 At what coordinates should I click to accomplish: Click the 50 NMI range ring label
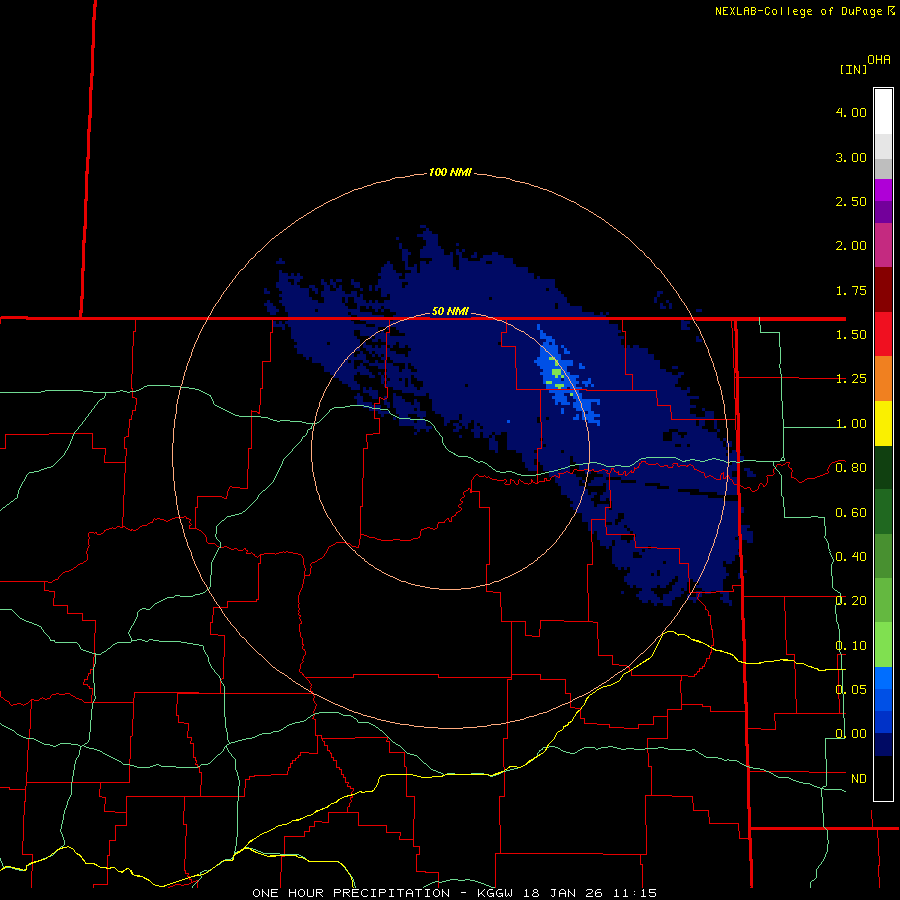[450, 311]
